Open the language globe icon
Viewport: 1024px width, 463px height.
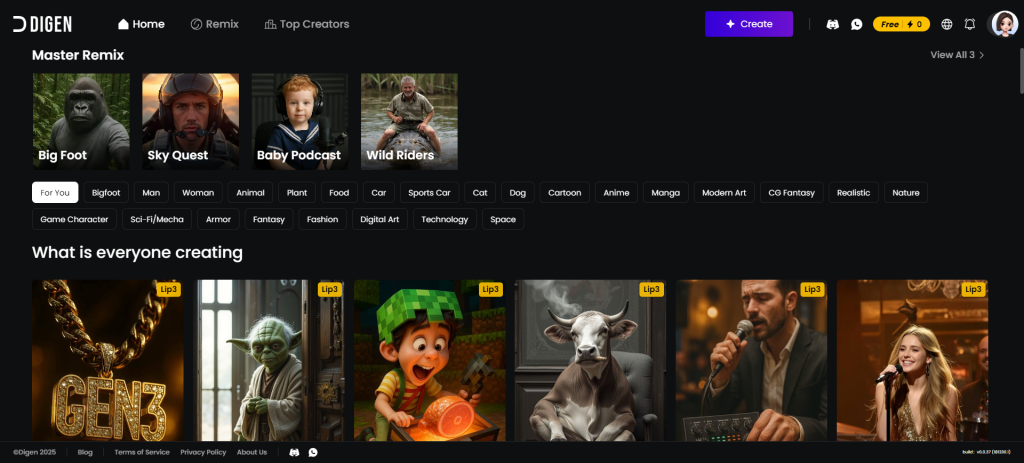click(946, 24)
